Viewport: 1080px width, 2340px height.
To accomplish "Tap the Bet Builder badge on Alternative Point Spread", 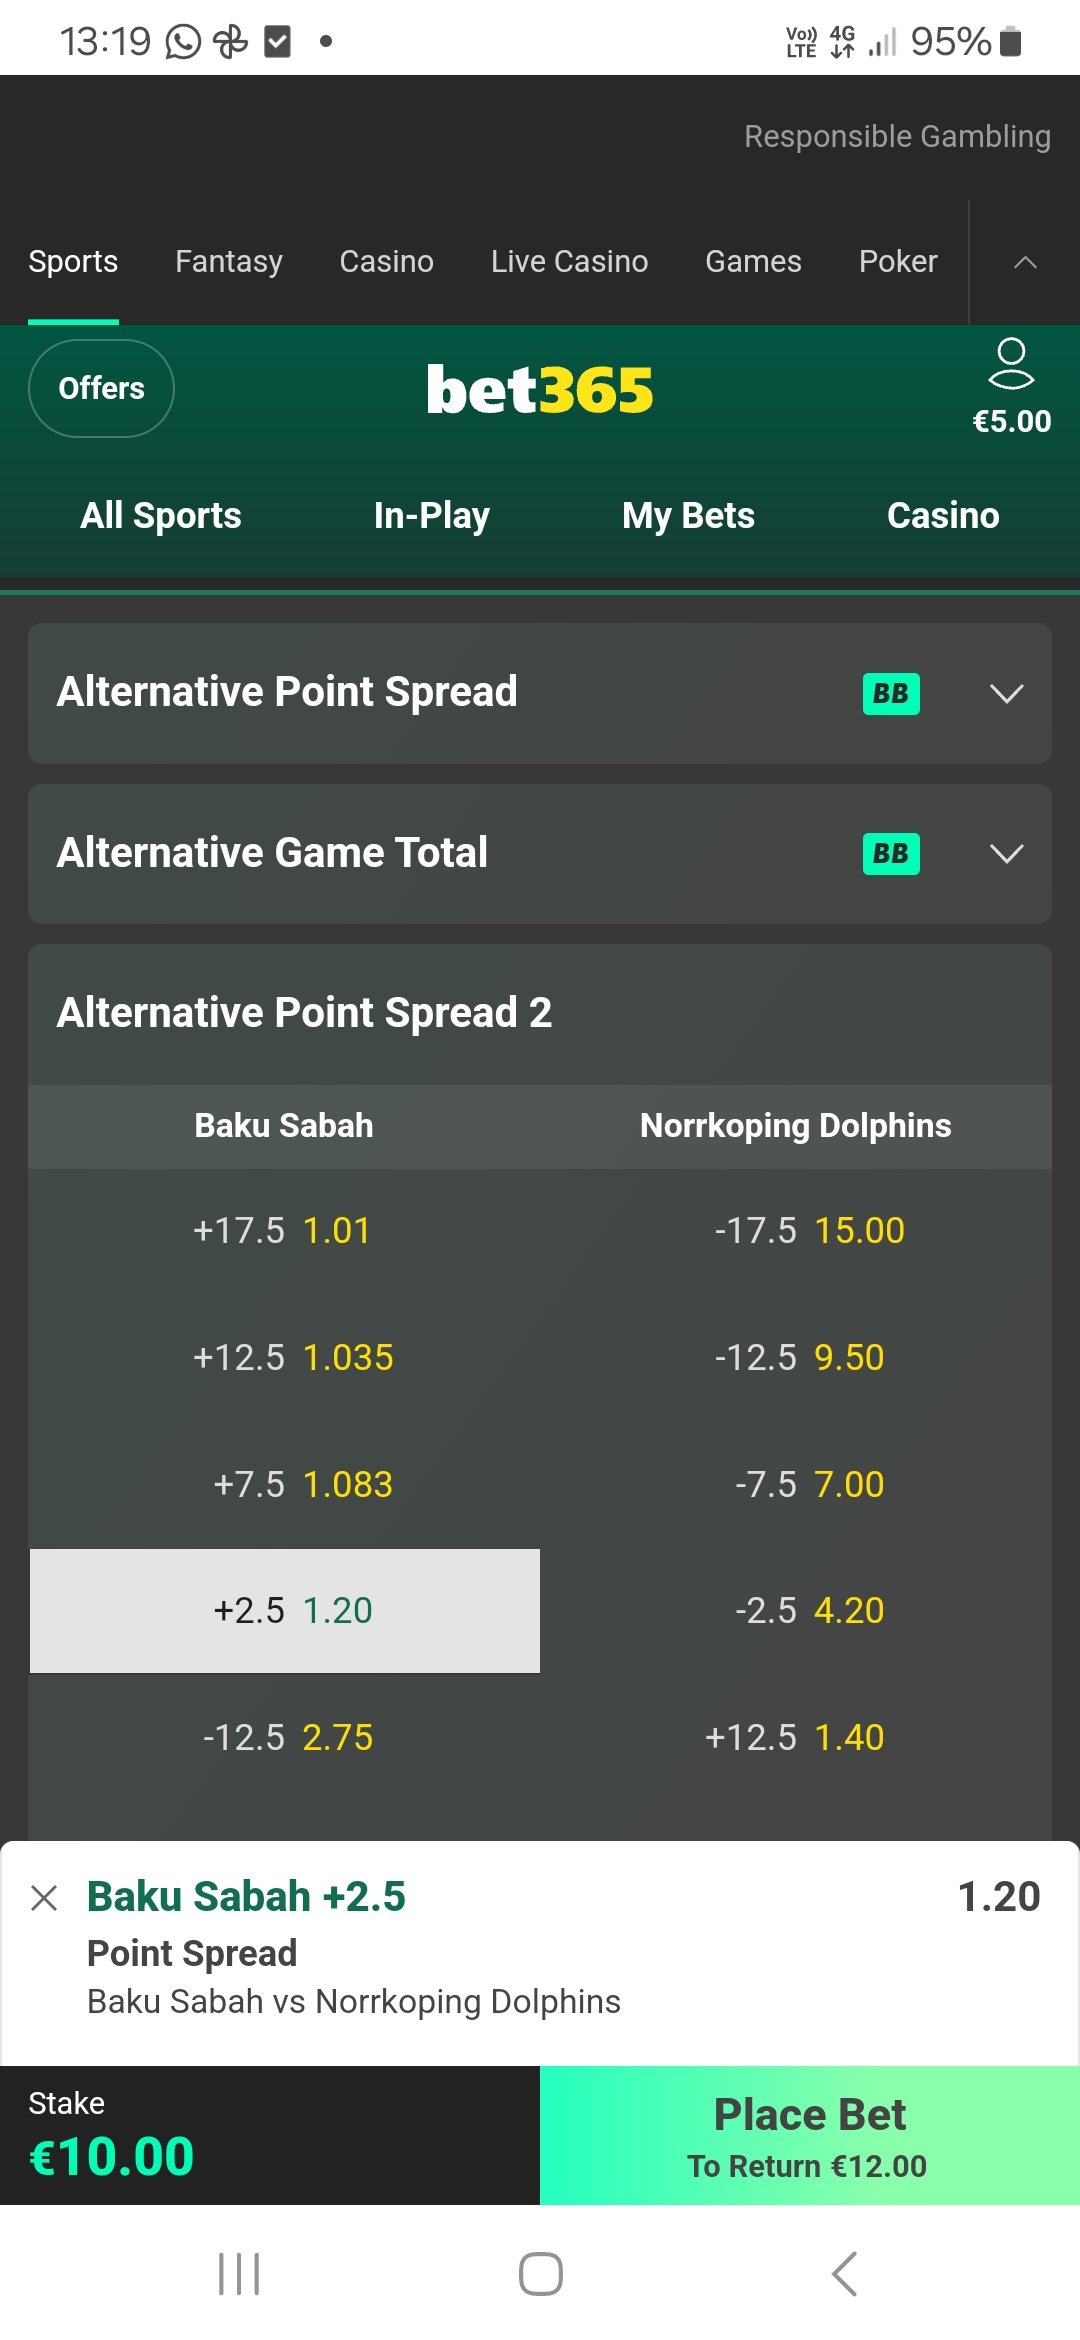I will coord(891,693).
